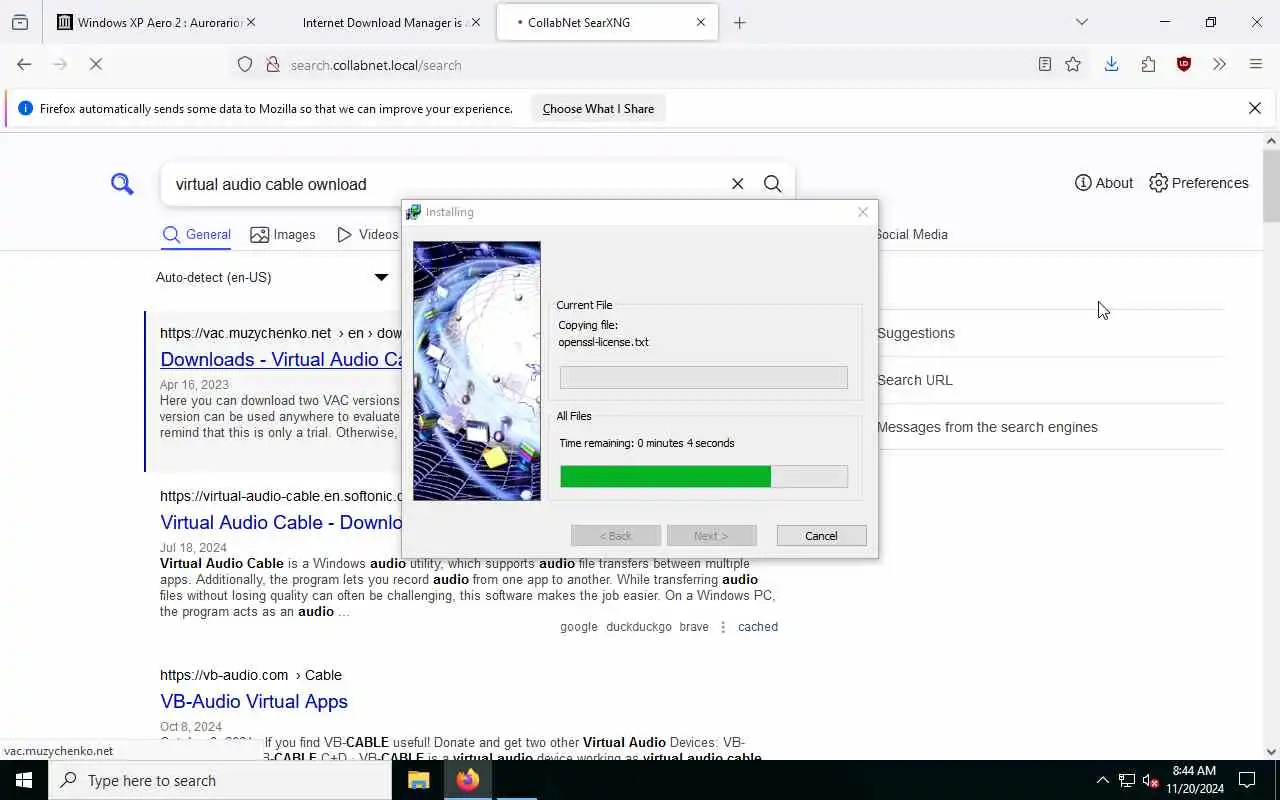
Task: Click the Choose What I Share button
Action: [x=598, y=108]
